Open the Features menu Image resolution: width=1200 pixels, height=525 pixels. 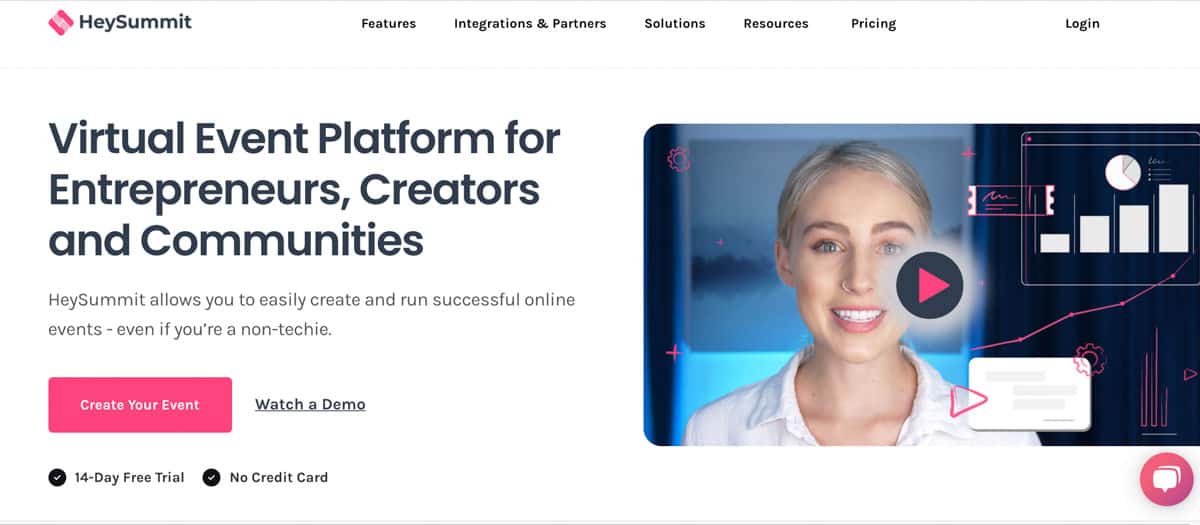pyautogui.click(x=389, y=23)
